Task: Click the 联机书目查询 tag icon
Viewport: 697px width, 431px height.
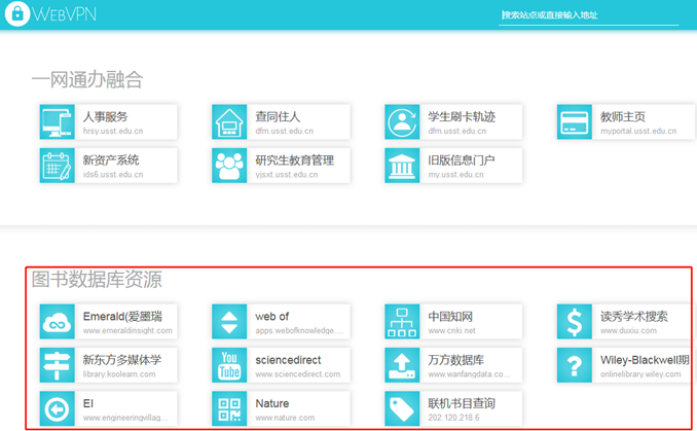Action: coord(402,409)
